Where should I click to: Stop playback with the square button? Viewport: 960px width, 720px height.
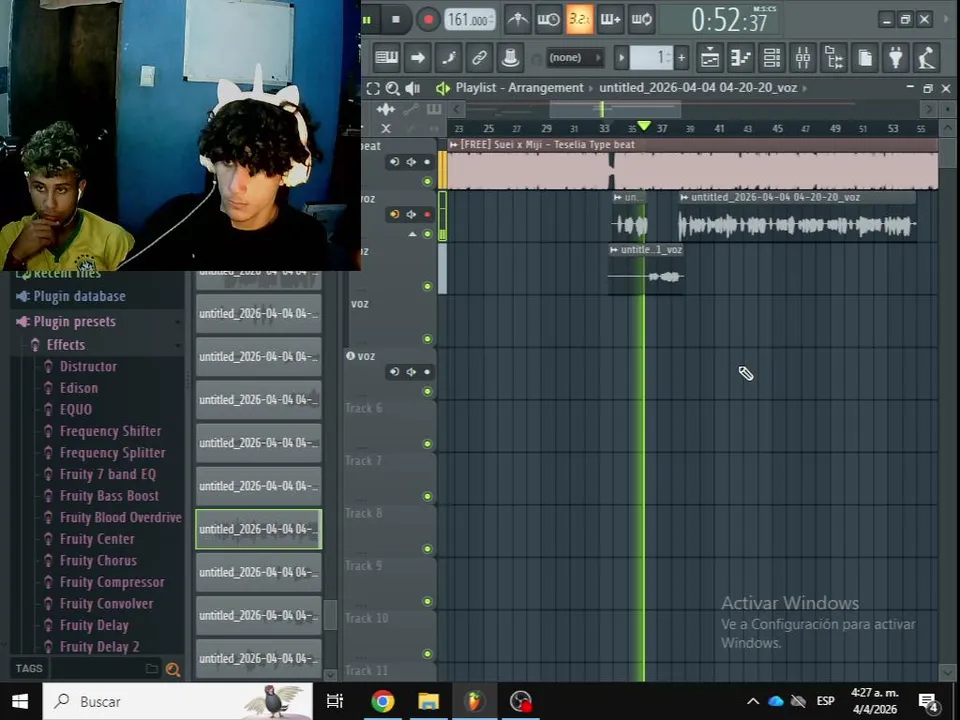pyautogui.click(x=396, y=20)
